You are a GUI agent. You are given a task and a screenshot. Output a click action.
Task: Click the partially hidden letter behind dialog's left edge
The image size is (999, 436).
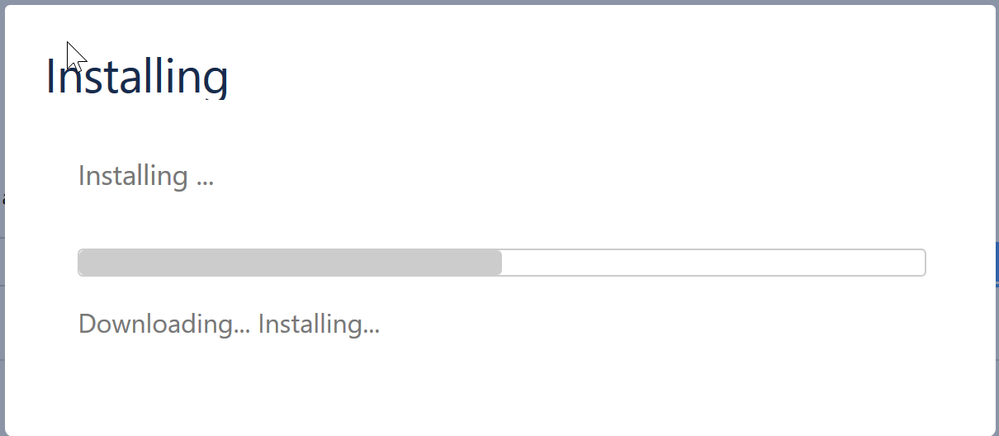point(3,198)
